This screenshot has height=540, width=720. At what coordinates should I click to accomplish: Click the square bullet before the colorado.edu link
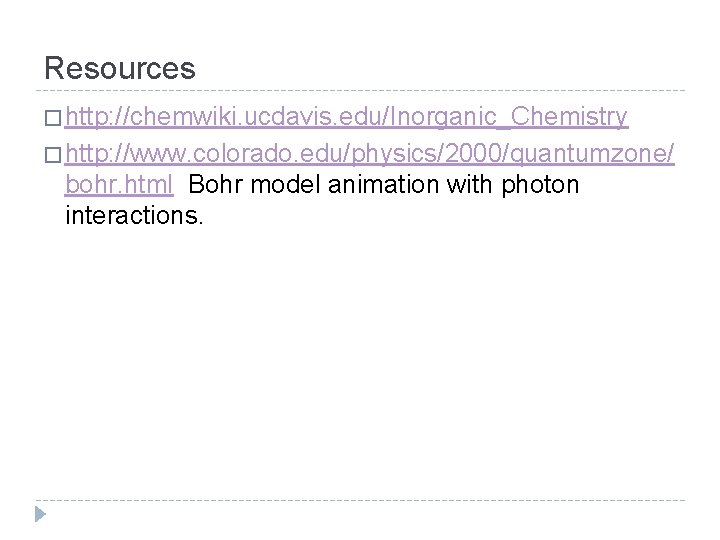[x=53, y=155]
